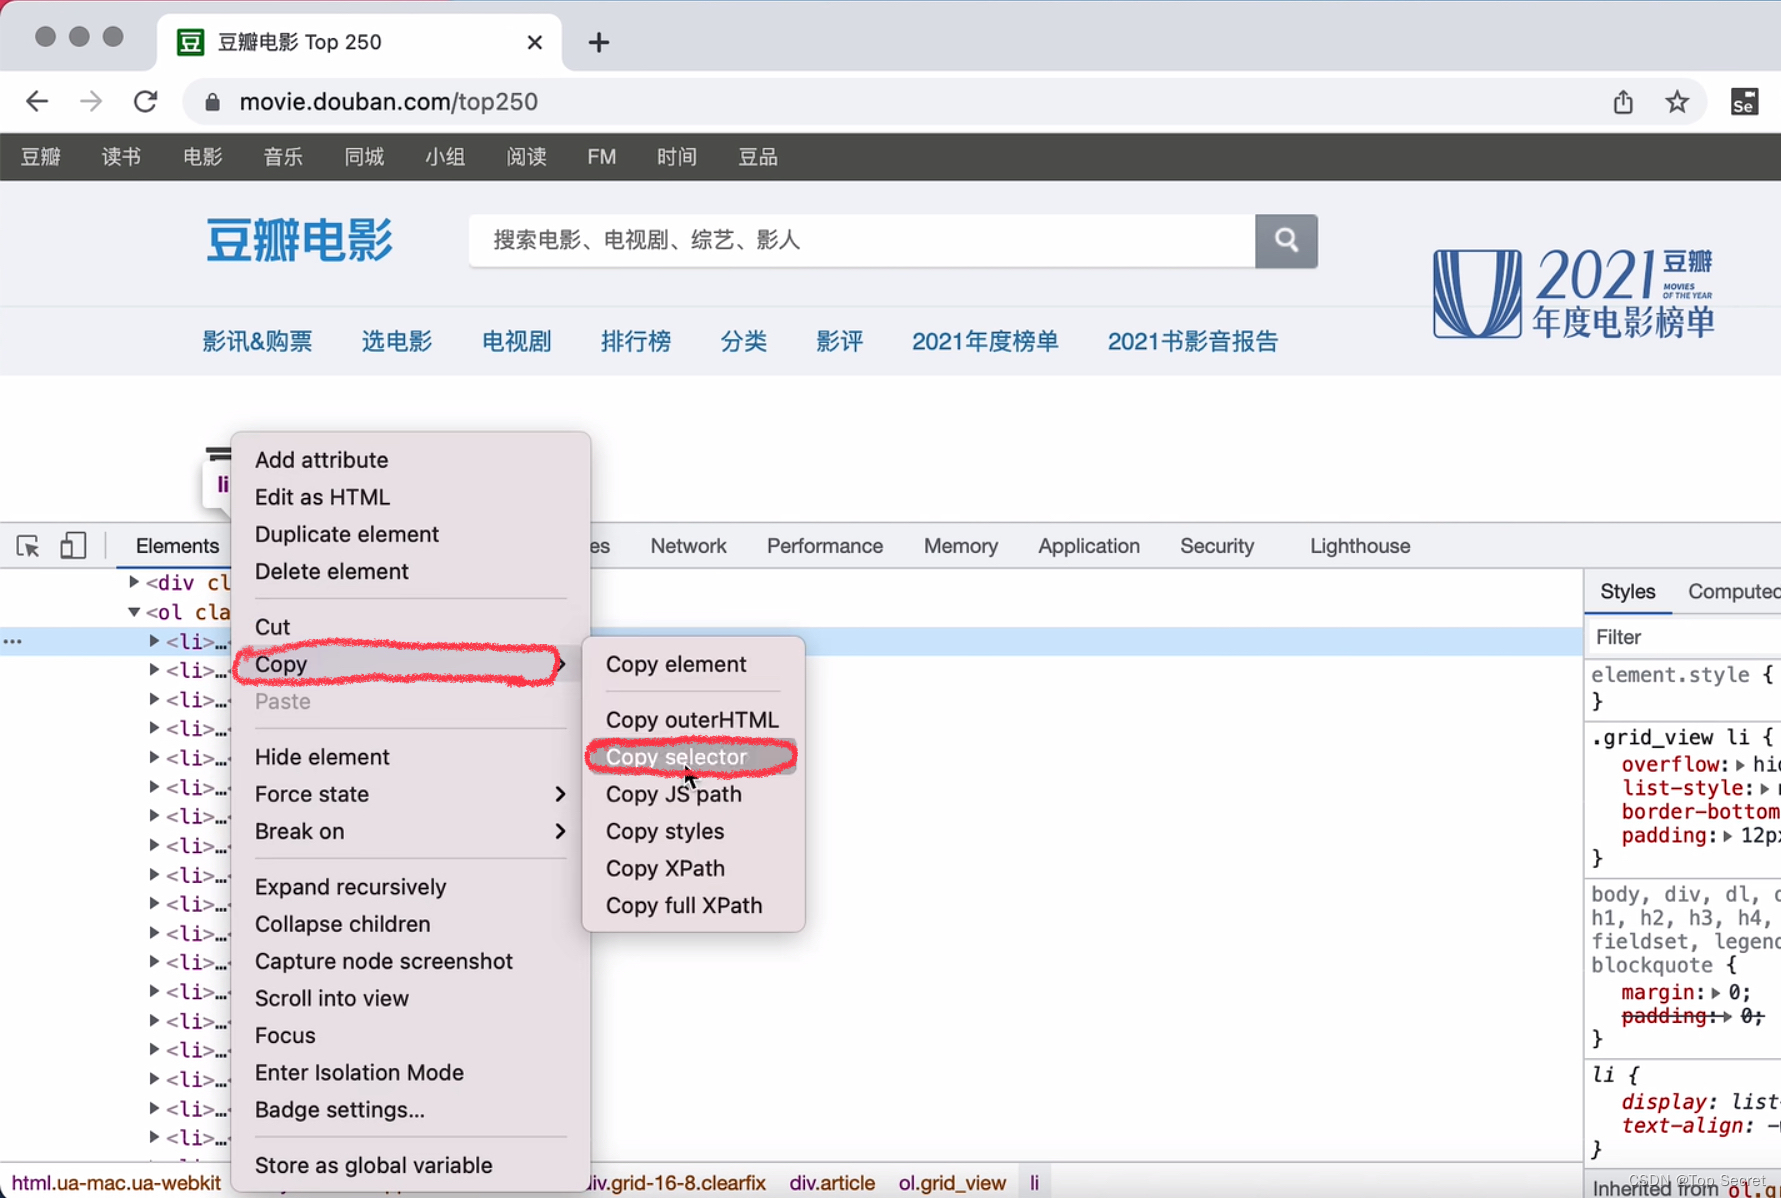
Task: Go forward in browser history
Action: point(91,101)
